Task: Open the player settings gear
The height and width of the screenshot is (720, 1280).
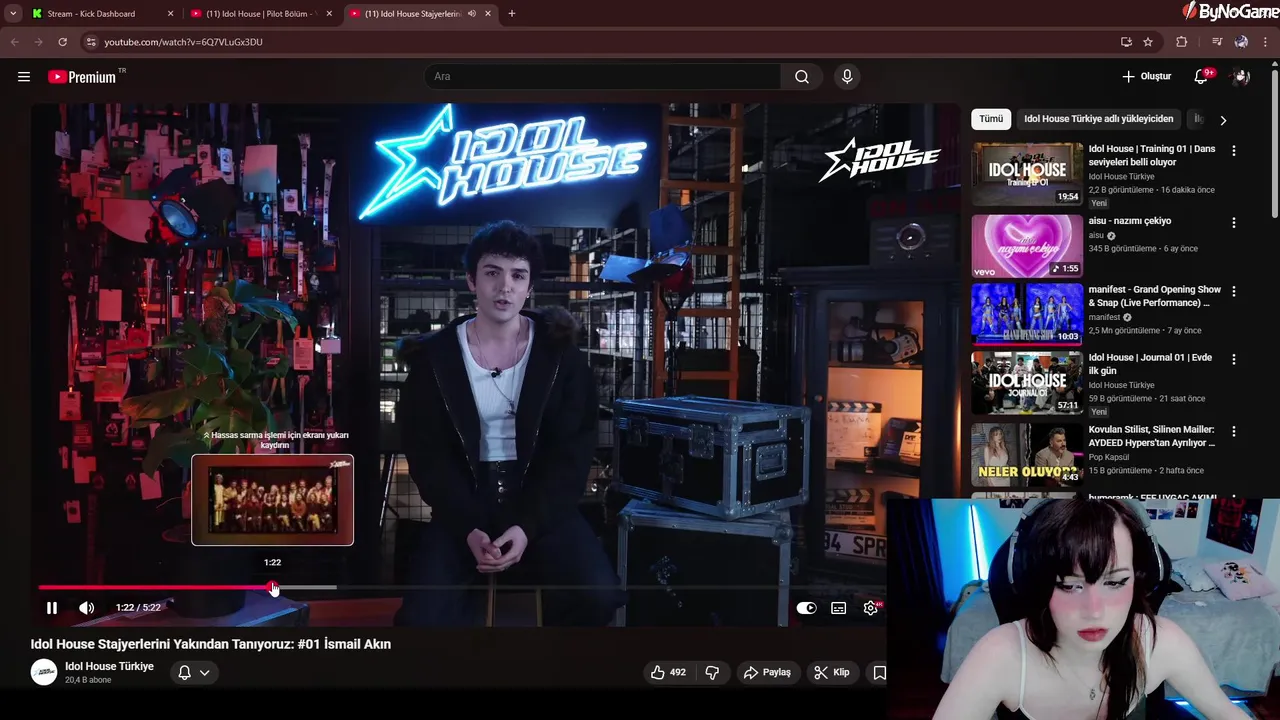Action: (871, 607)
